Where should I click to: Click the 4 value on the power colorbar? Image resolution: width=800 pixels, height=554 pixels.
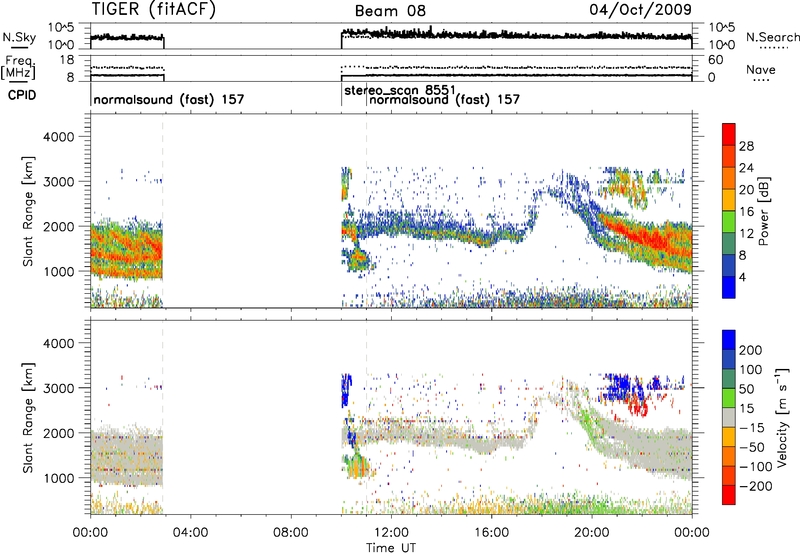tap(742, 277)
